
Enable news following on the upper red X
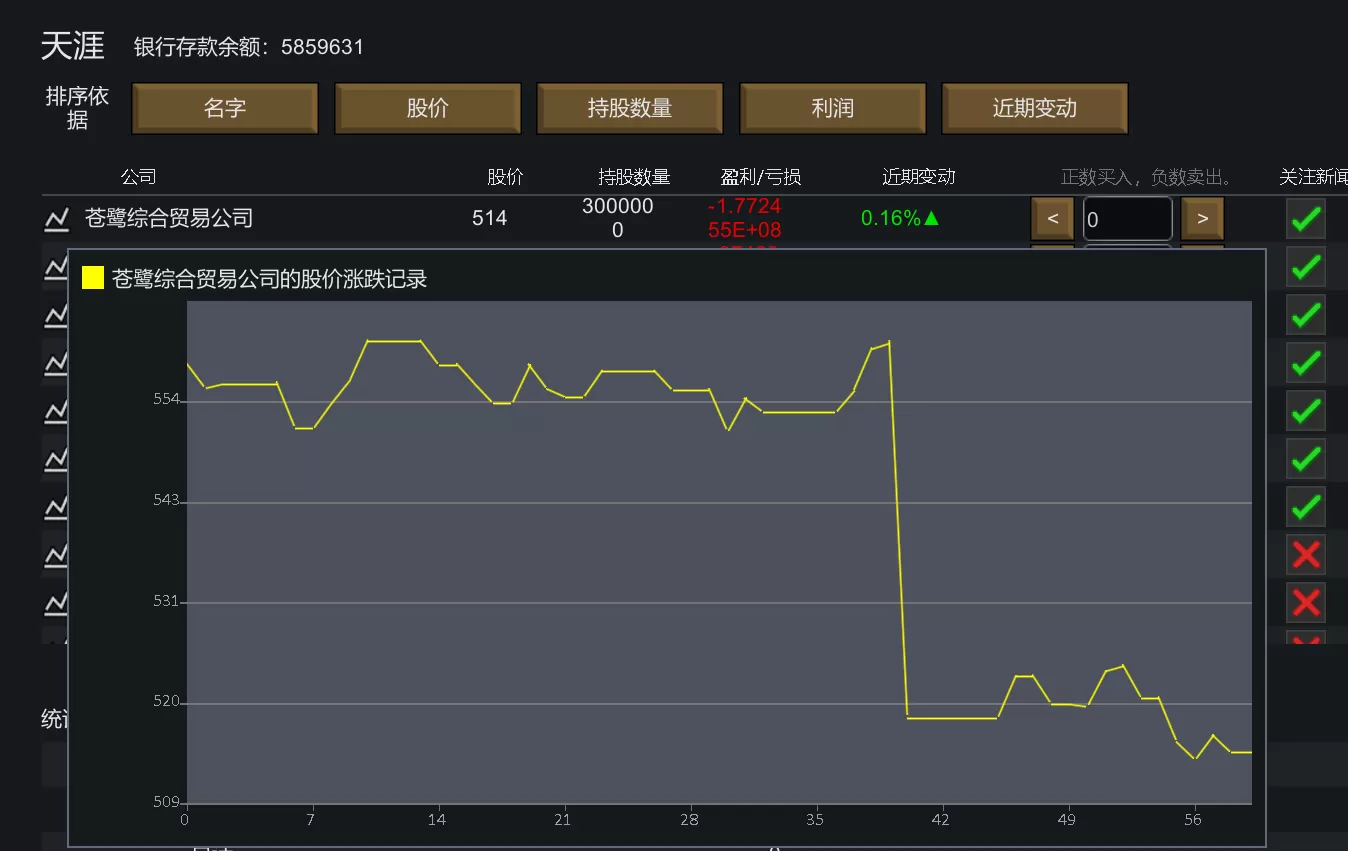pyautogui.click(x=1305, y=554)
